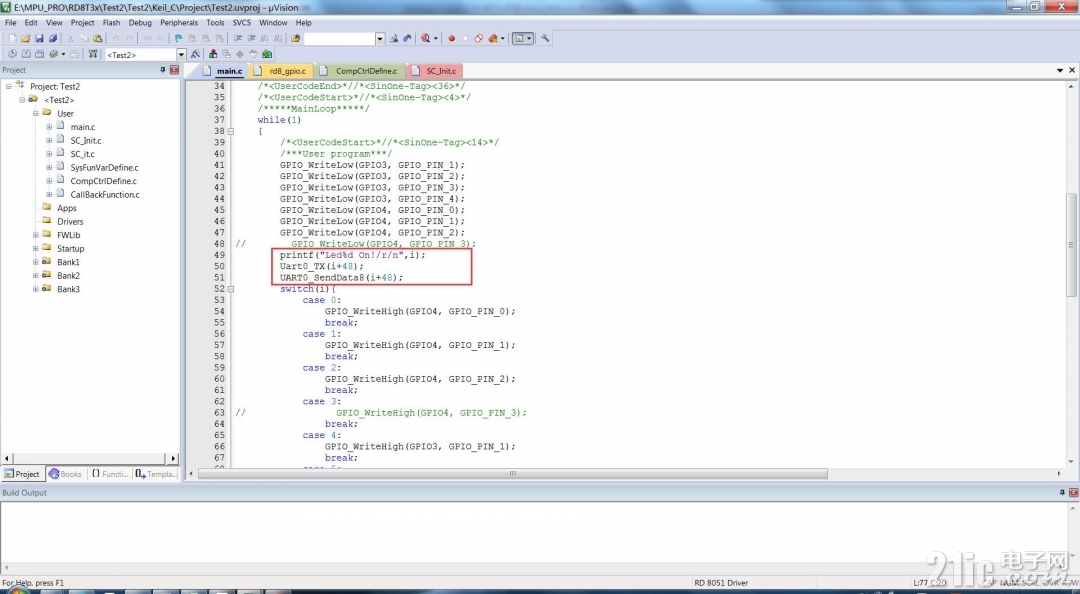
Task: Kill all breakpoints from the toolbar
Action: 492,39
